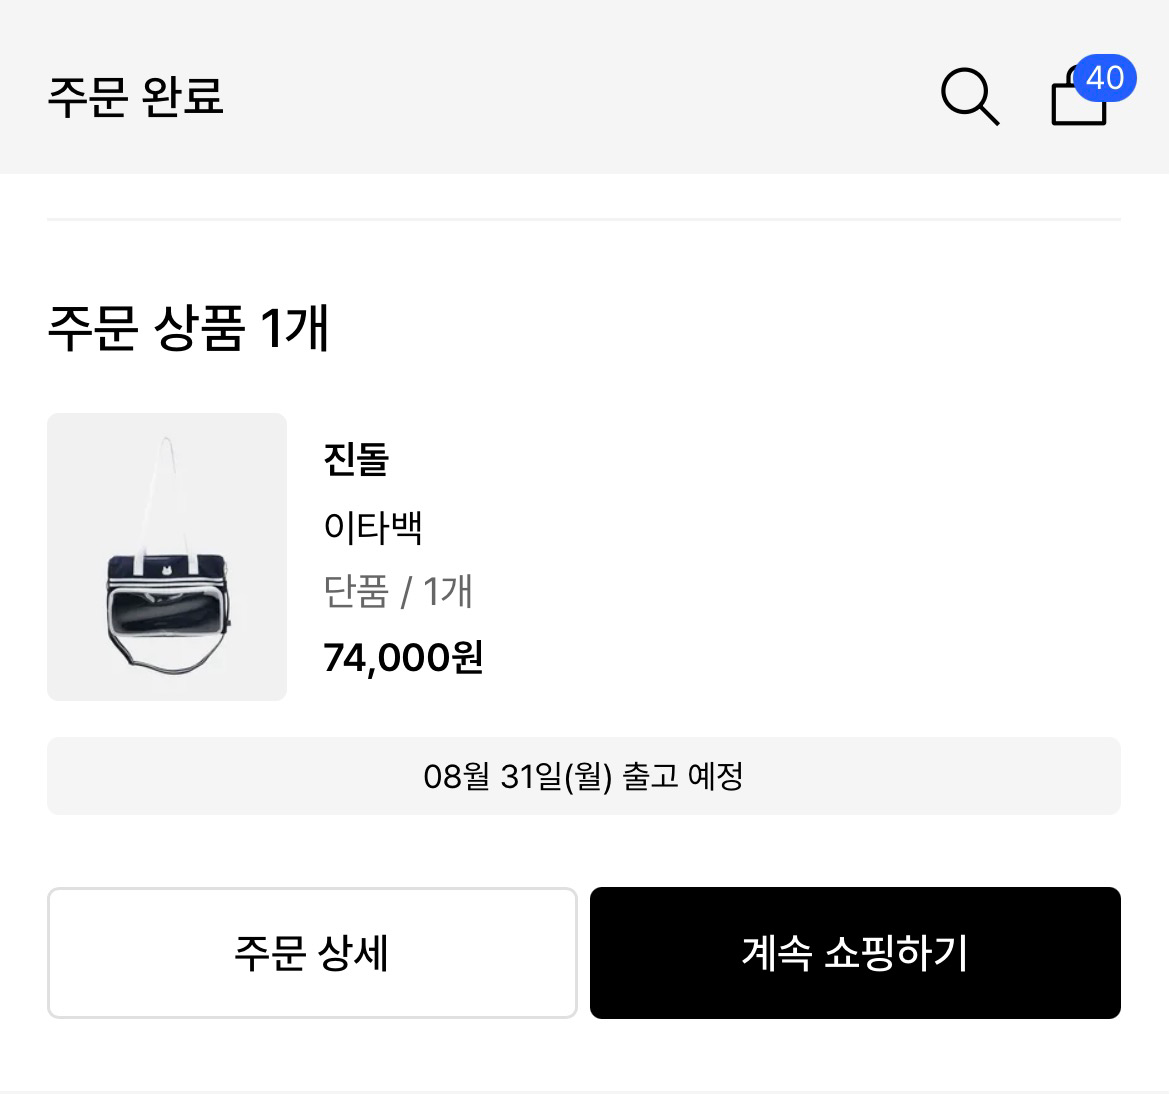Click the 08월 31일(월) shipping date
Viewport: 1170px width, 1094px height.
point(518,776)
